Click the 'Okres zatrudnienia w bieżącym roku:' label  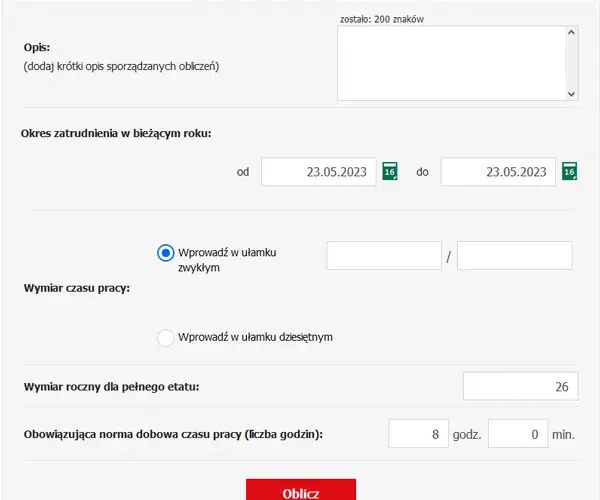pos(116,134)
